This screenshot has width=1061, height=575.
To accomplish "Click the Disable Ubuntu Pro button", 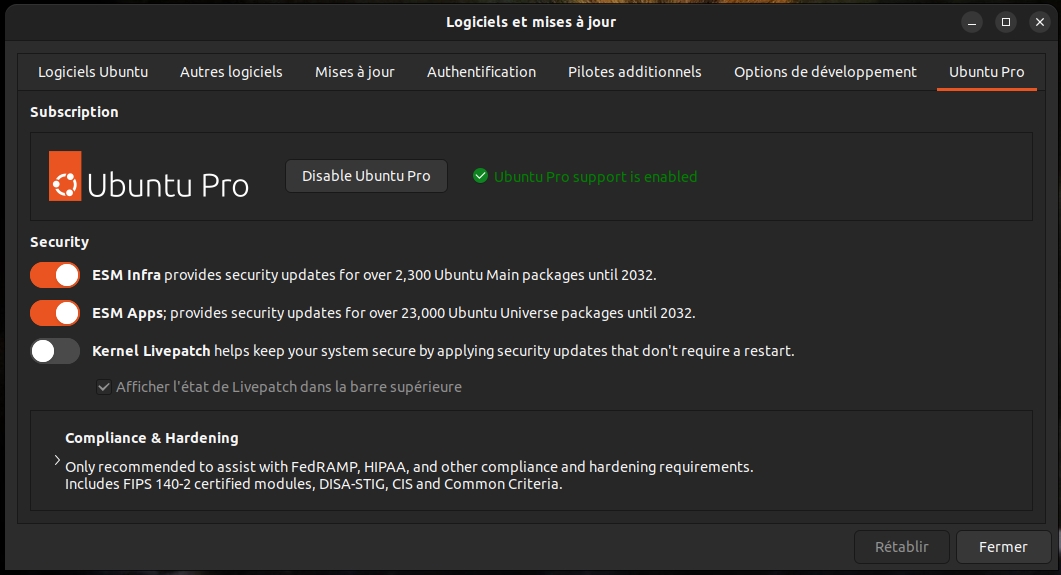I will pos(366,176).
